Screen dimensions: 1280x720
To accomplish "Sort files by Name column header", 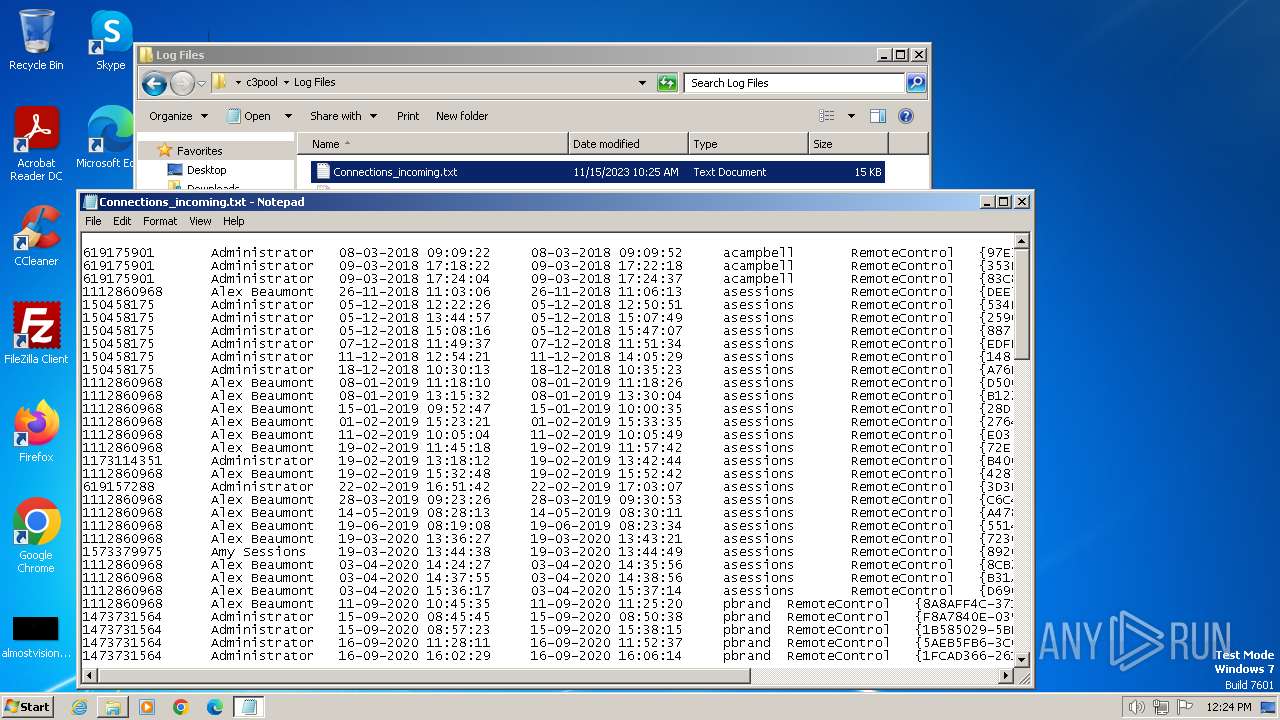I will [432, 144].
